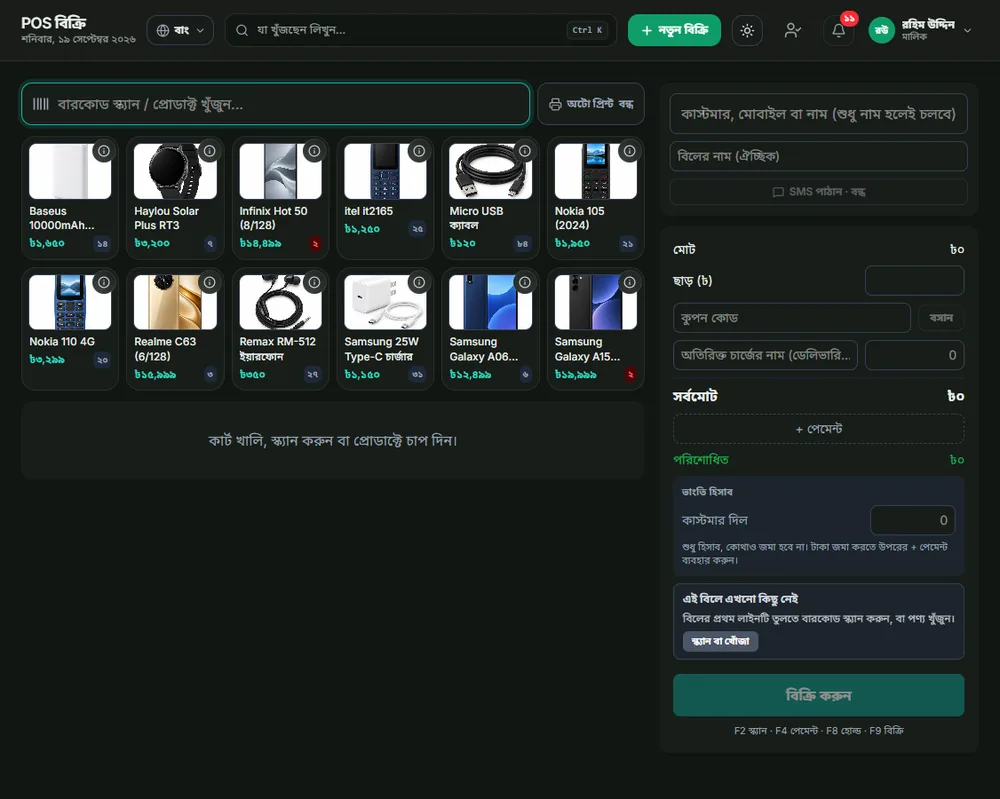Toggle SMS পাঠান option
The height and width of the screenshot is (799, 1000).
click(x=818, y=191)
